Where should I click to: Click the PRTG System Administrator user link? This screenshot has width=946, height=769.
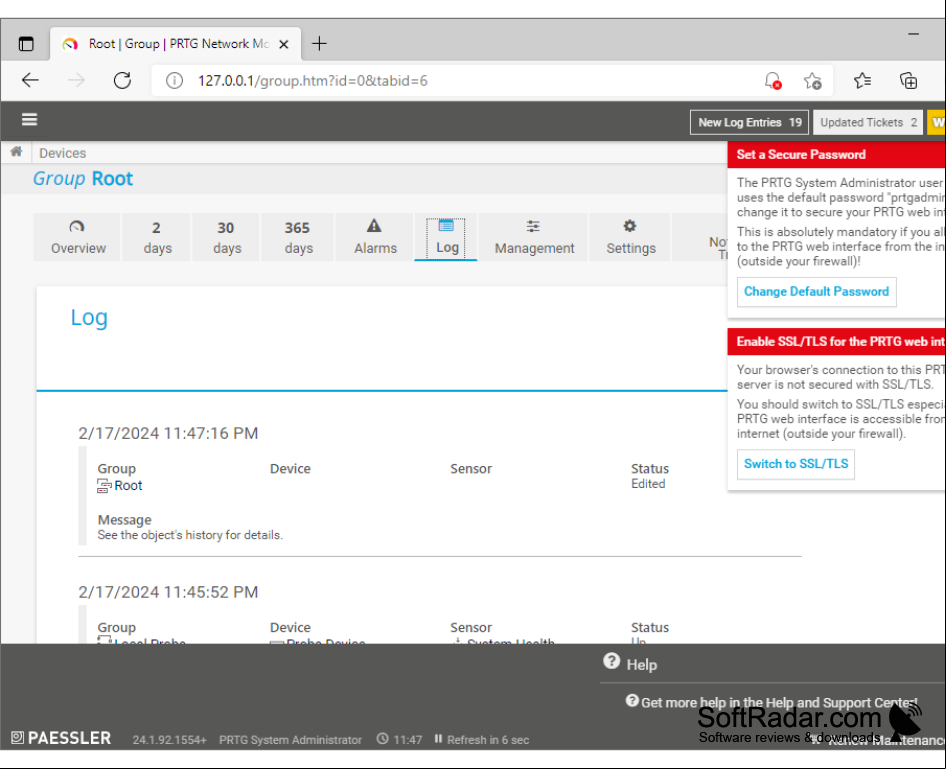pyautogui.click(x=290, y=740)
